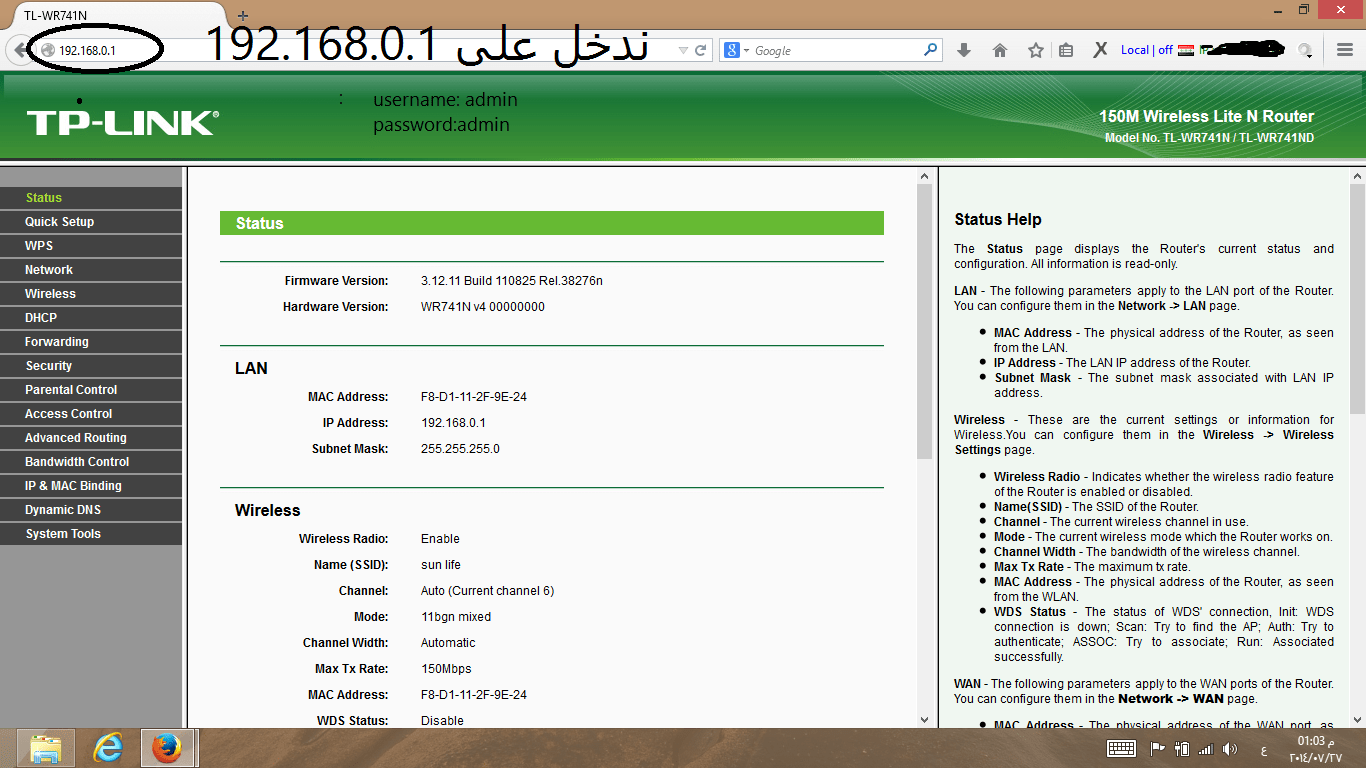Open IP & MAC Binding menu
1366x768 pixels.
point(91,486)
